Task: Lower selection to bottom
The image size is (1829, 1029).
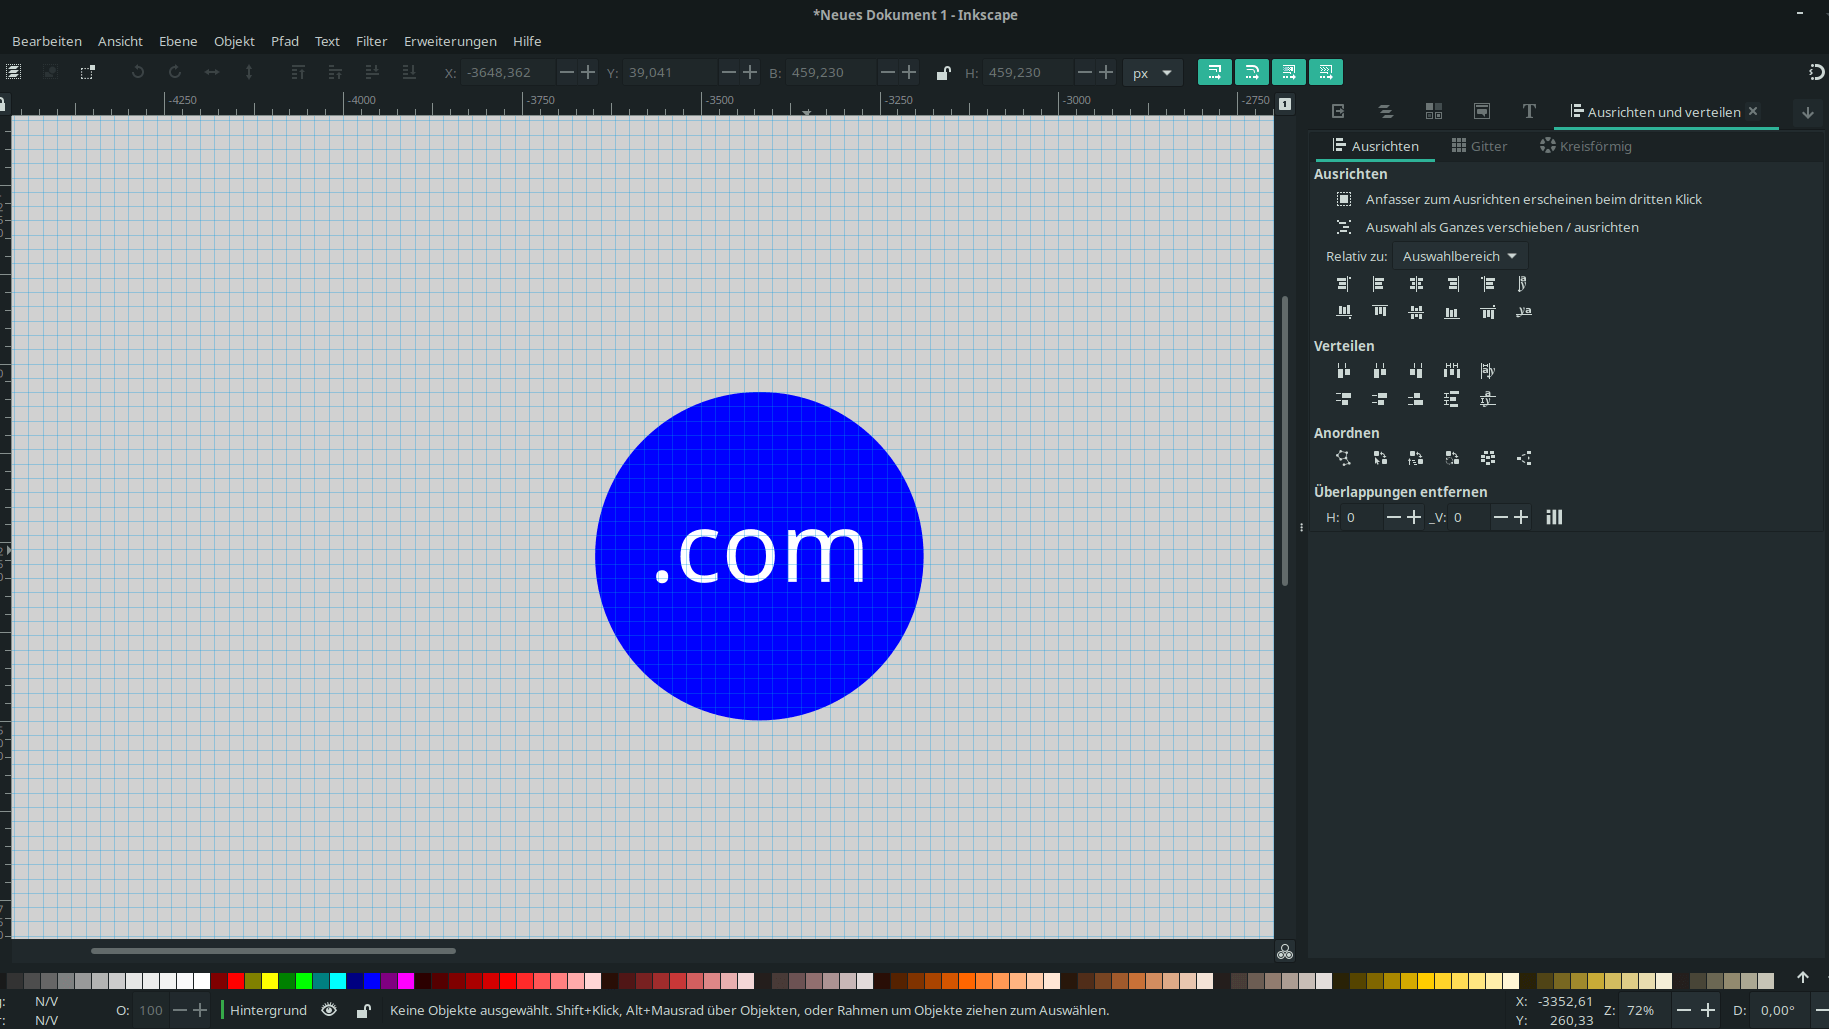Action: pos(409,72)
